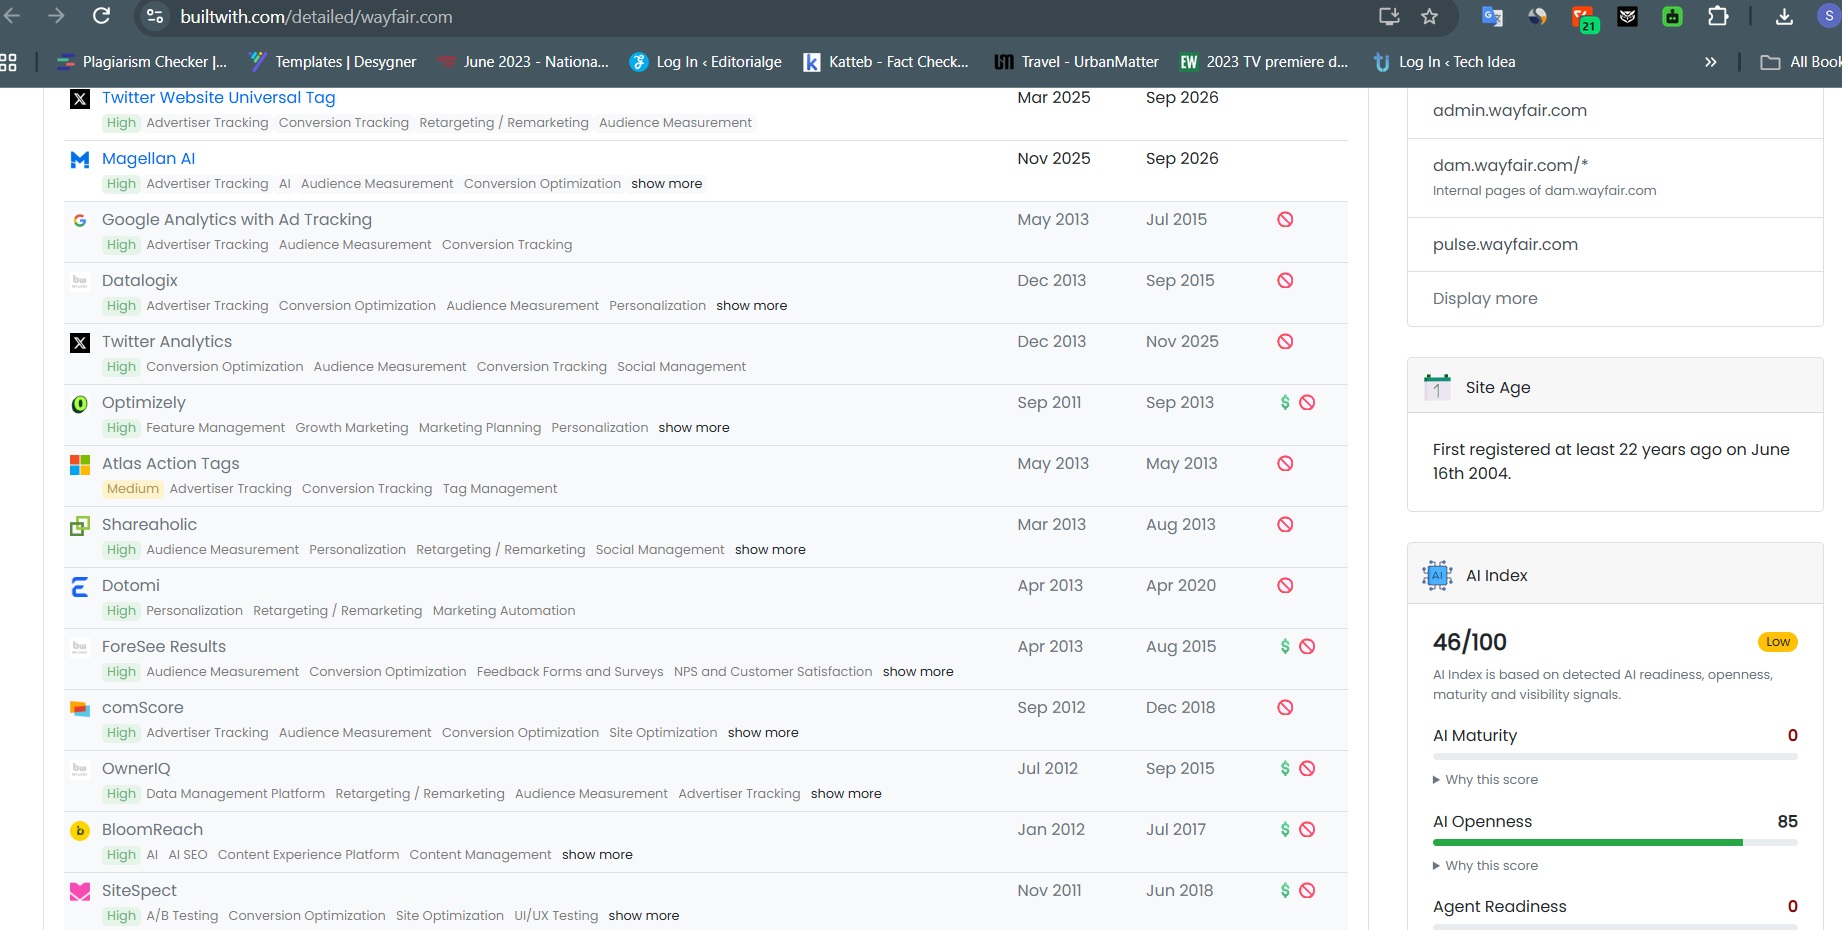Open the bookmarks apps grid icon
Viewport: 1842px width, 930px height.
tap(8, 62)
